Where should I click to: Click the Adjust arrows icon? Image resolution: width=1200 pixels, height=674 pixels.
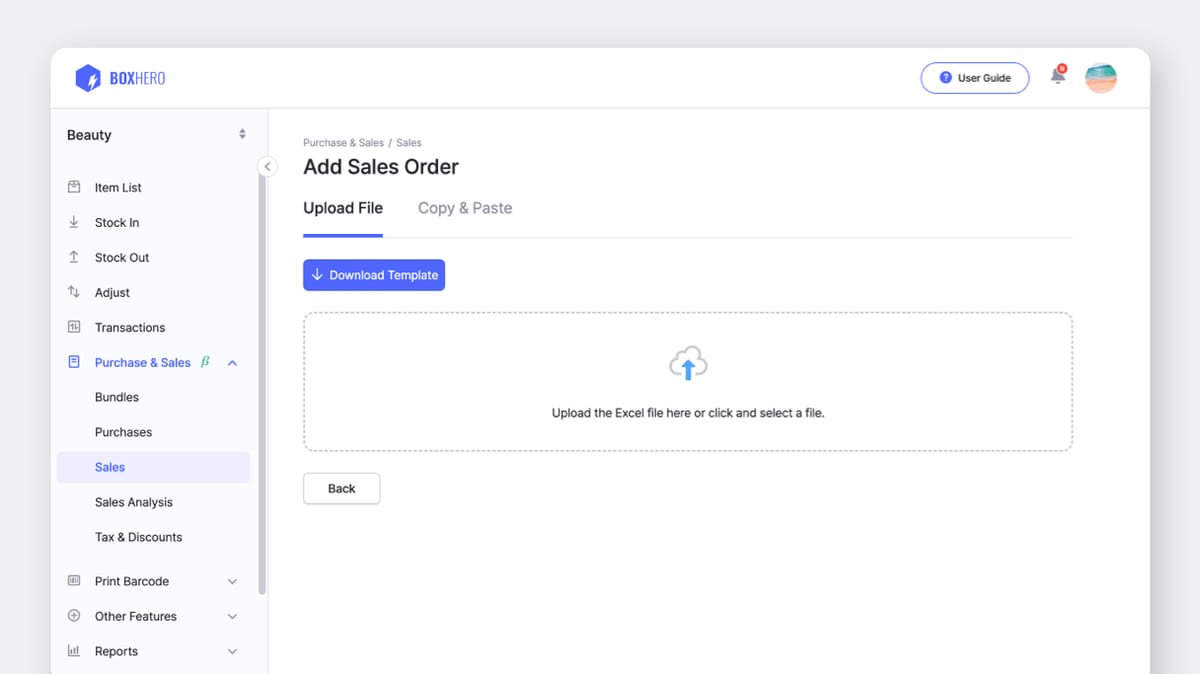click(74, 292)
